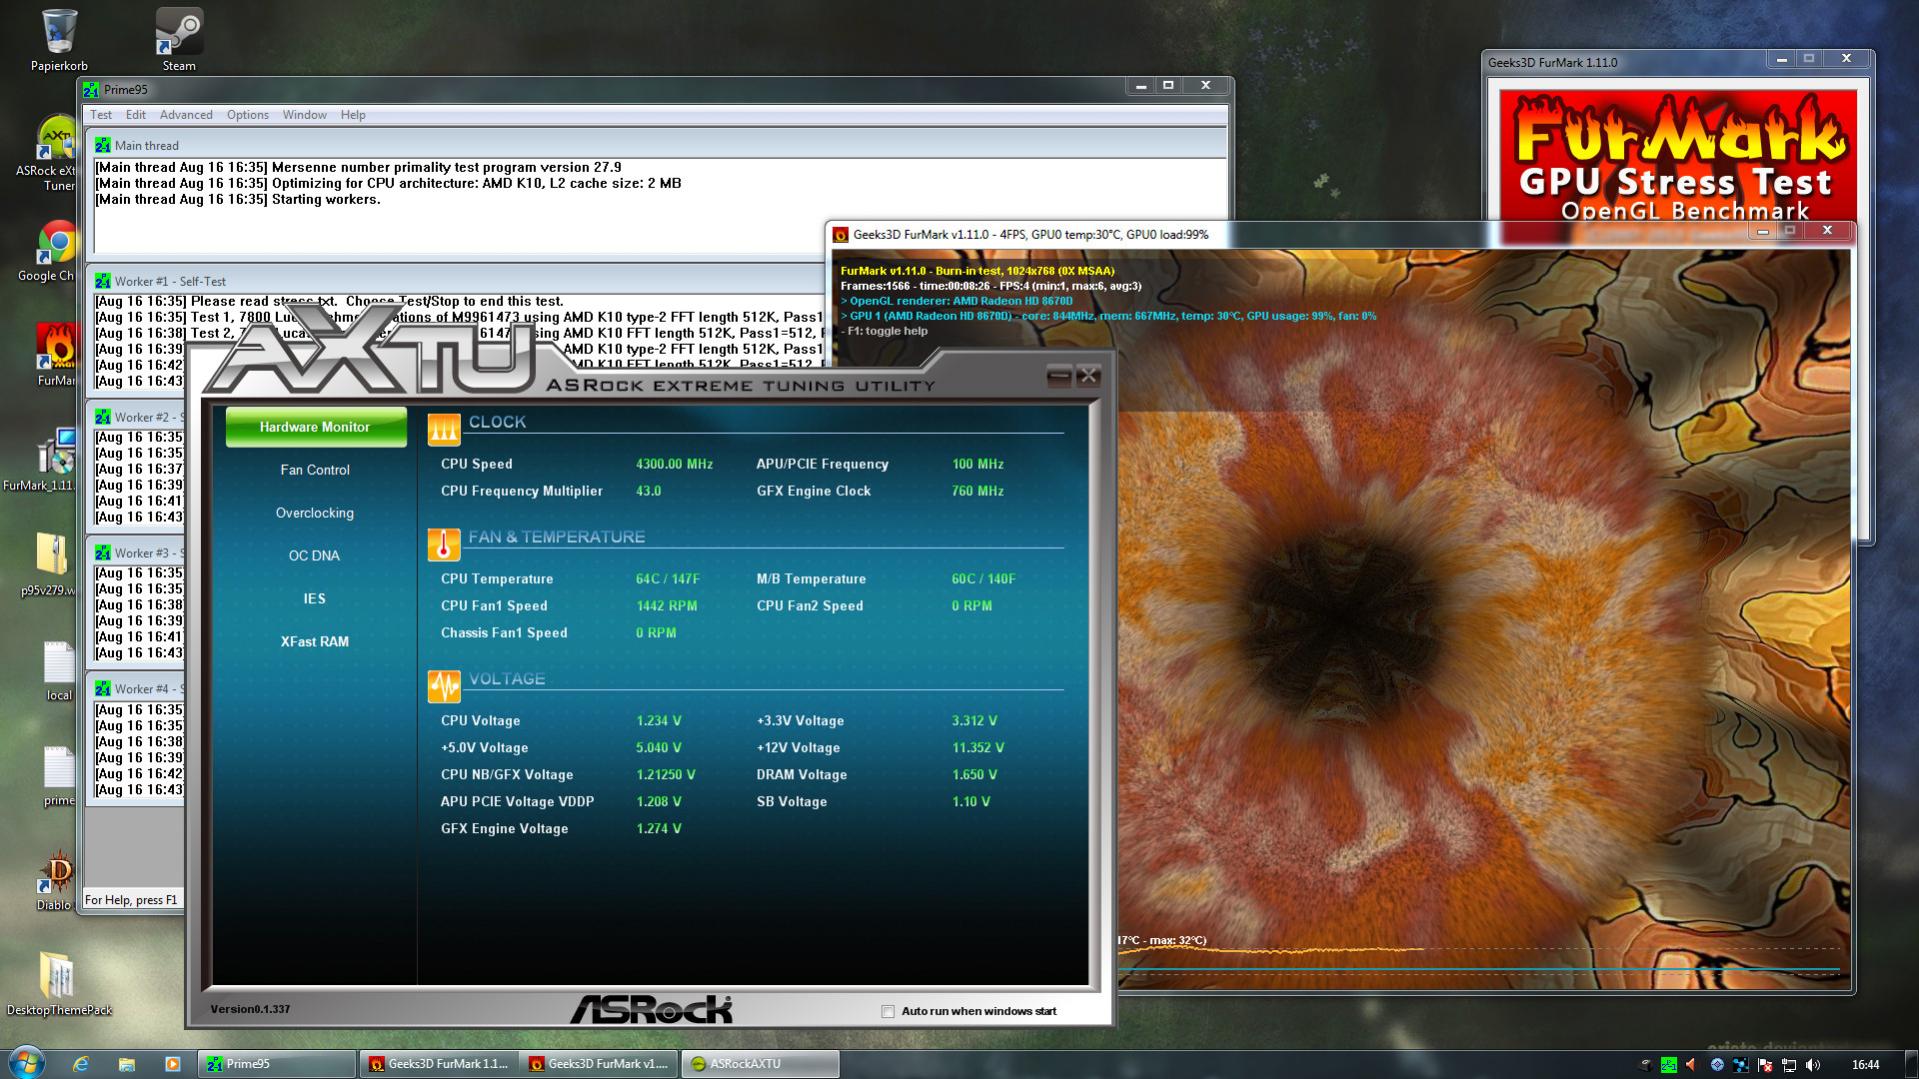Click the Prime95 green tray icon

[x=1668, y=1065]
